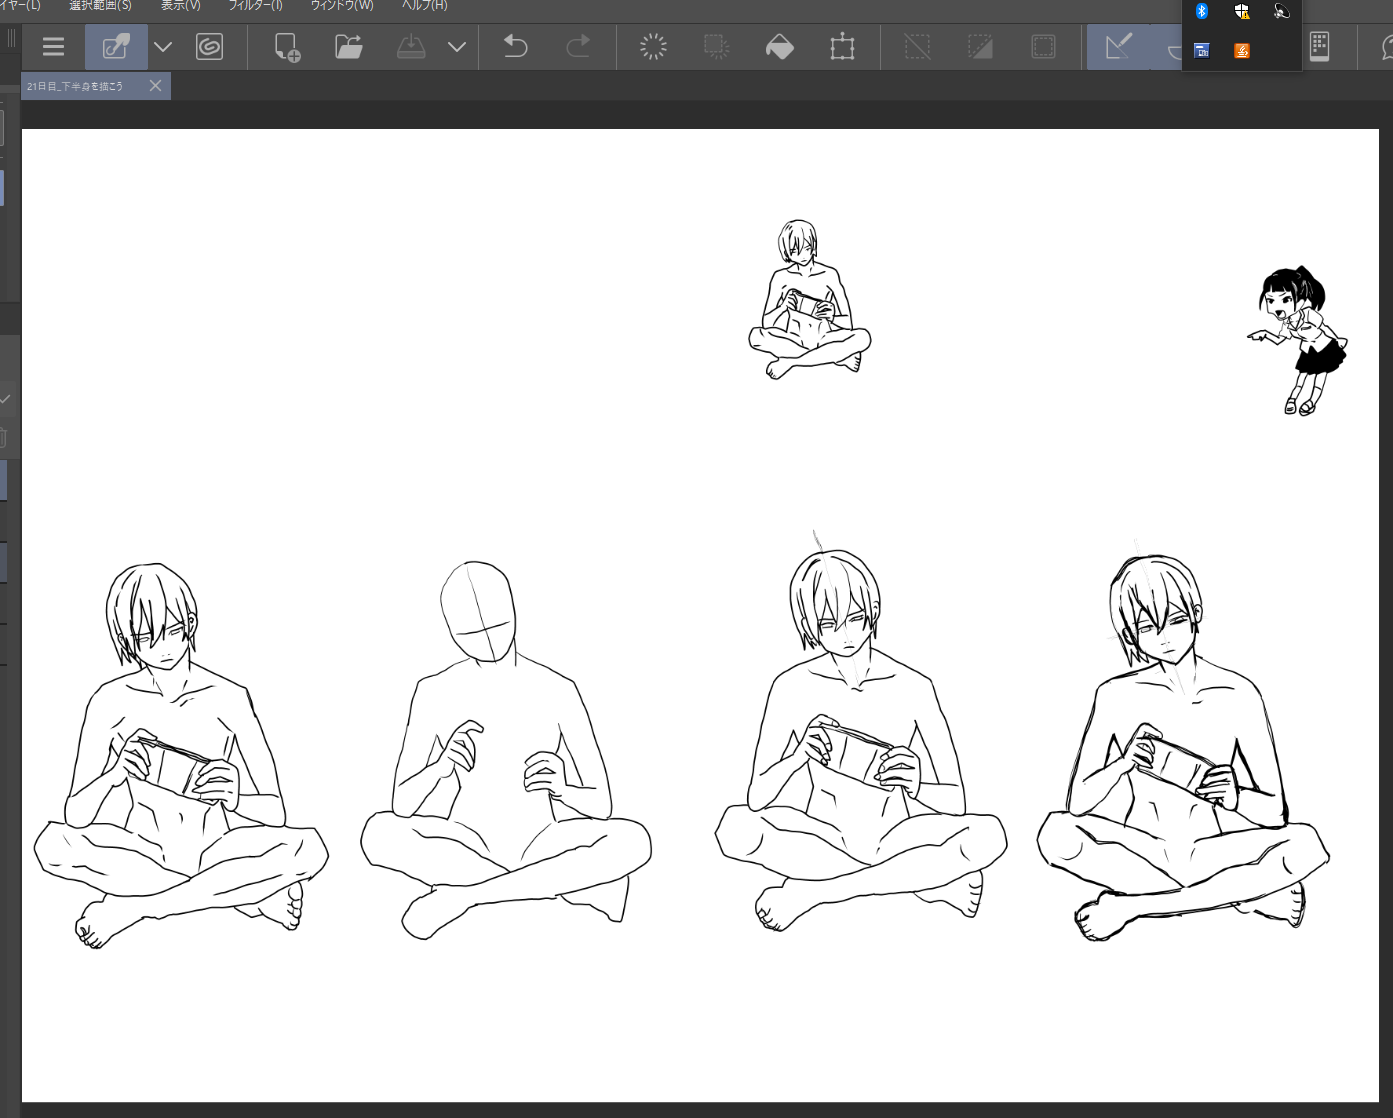The image size is (1393, 1118).
Task: Select the 21日目_下半身を描こう canvas tab
Action: 76,87
